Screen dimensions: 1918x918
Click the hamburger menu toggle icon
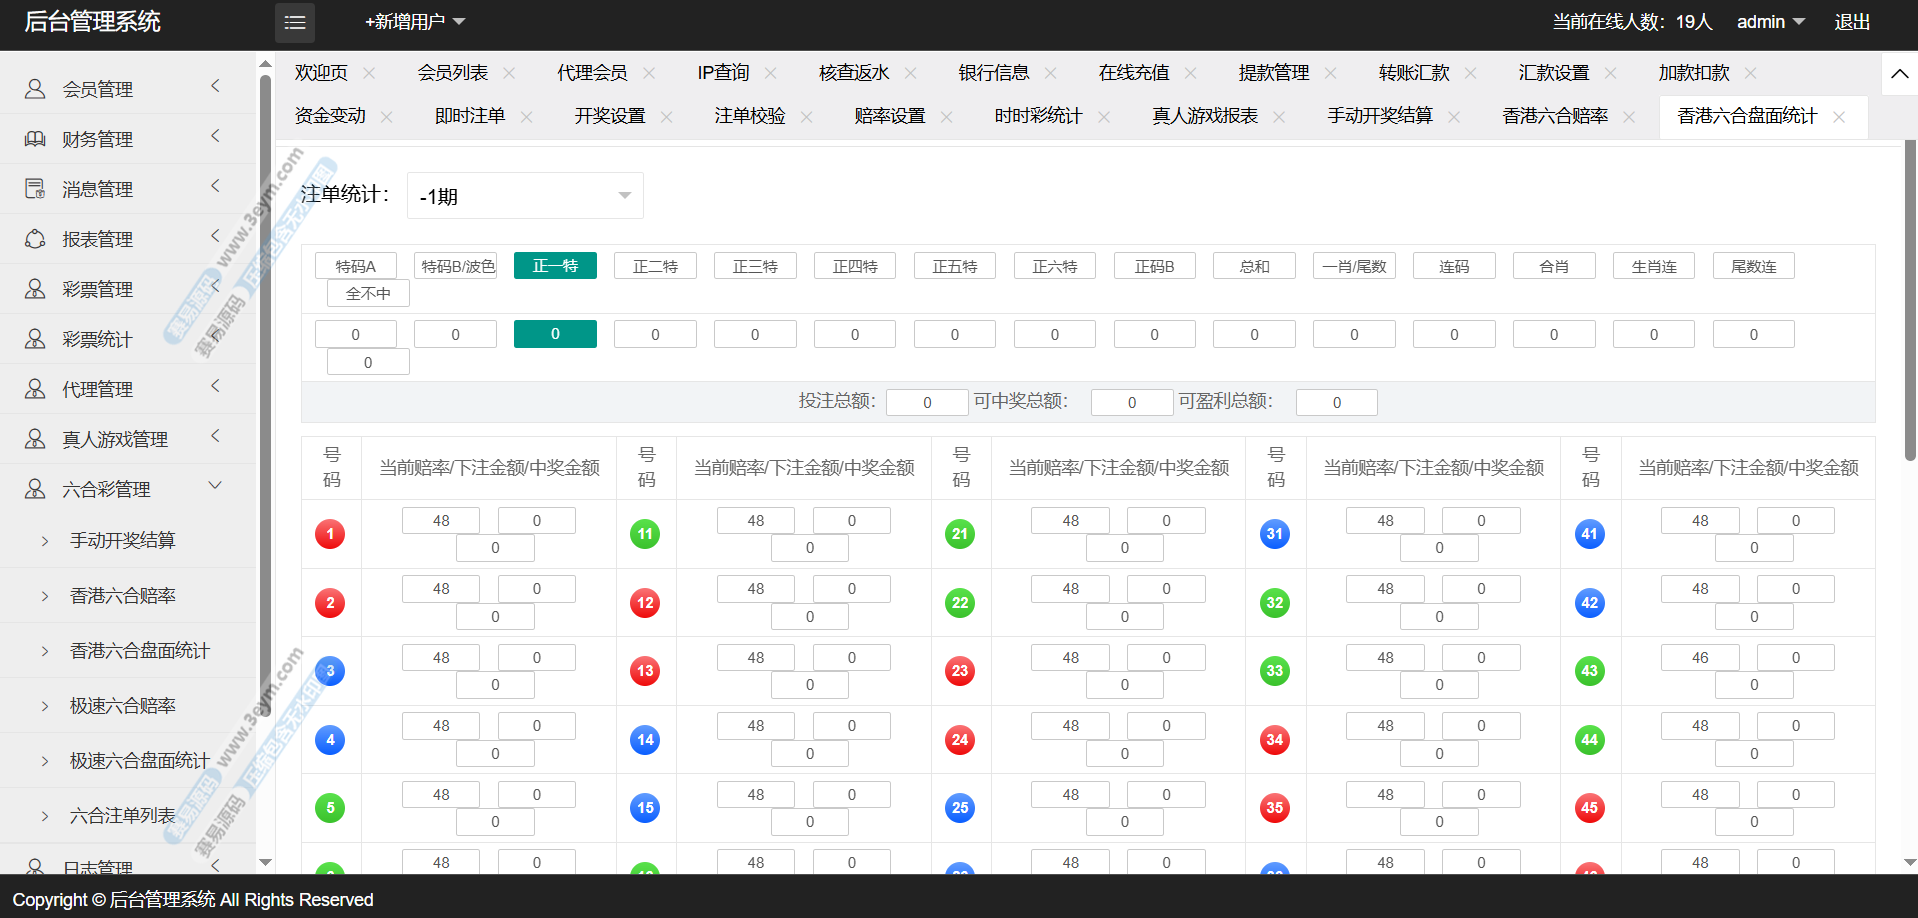tap(295, 22)
